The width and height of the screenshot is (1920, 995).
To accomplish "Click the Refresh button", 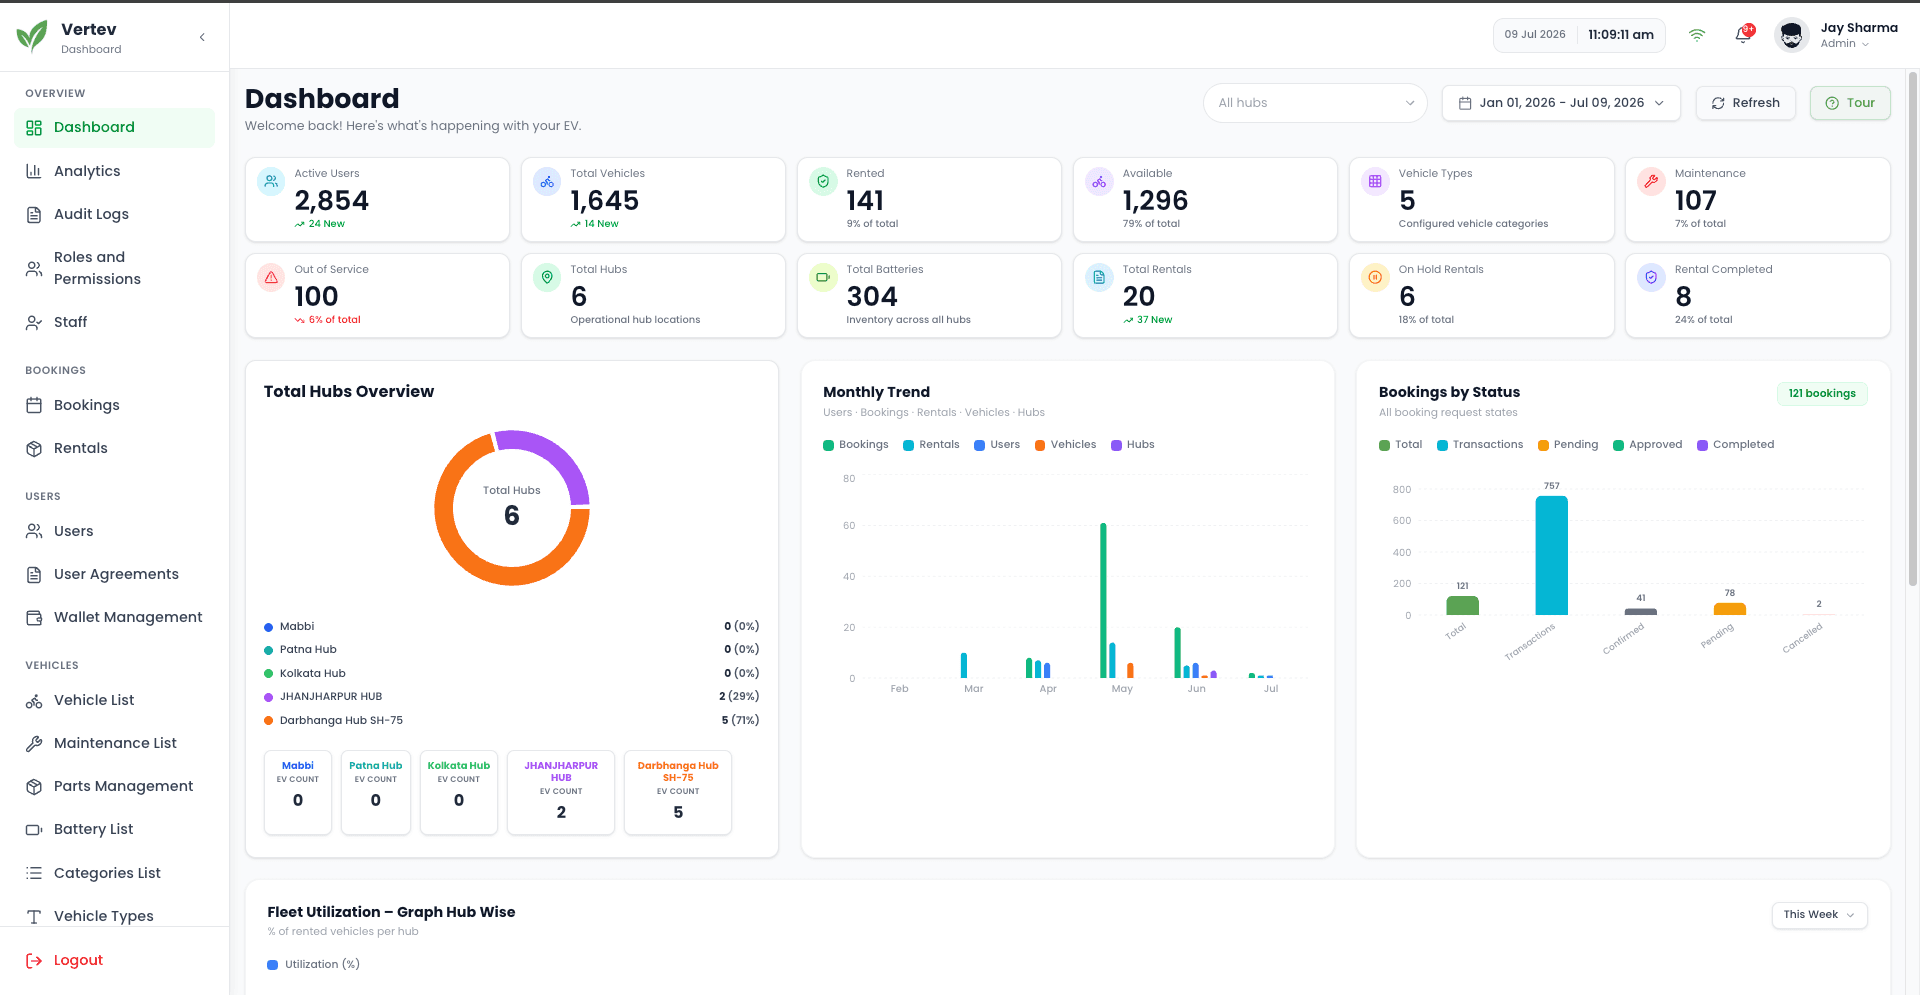I will (1745, 103).
